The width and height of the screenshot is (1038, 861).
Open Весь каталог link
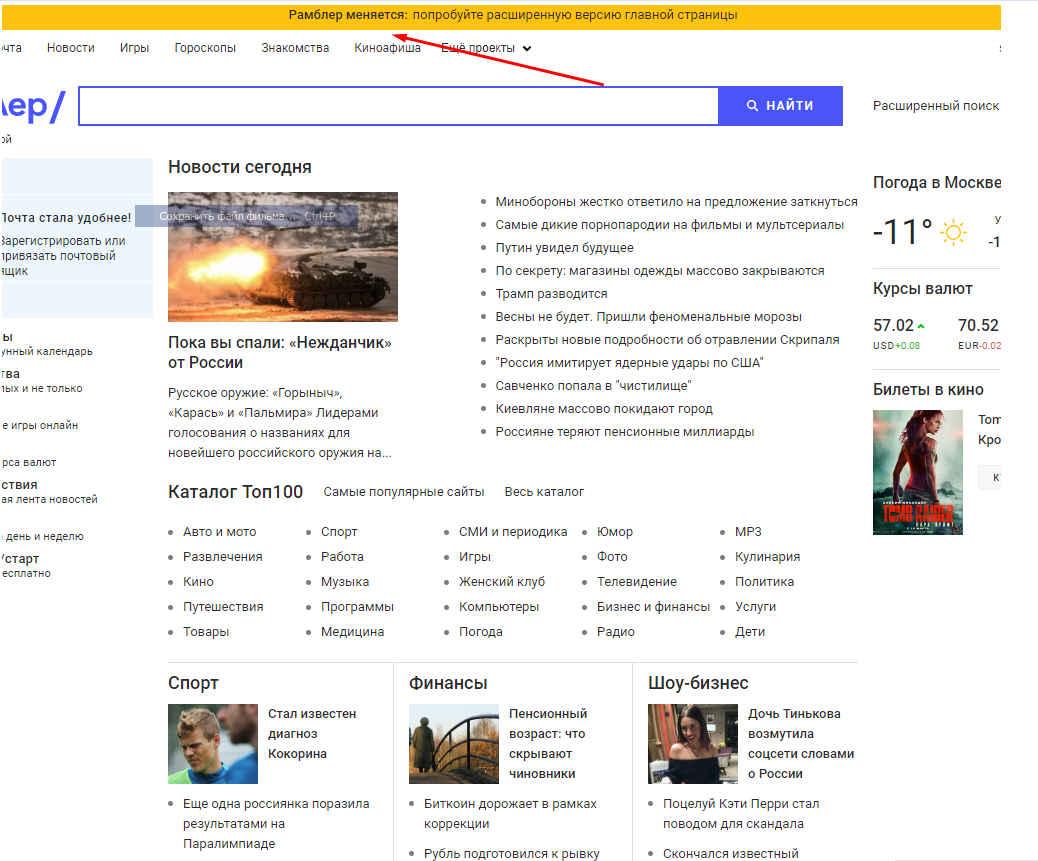coord(544,492)
